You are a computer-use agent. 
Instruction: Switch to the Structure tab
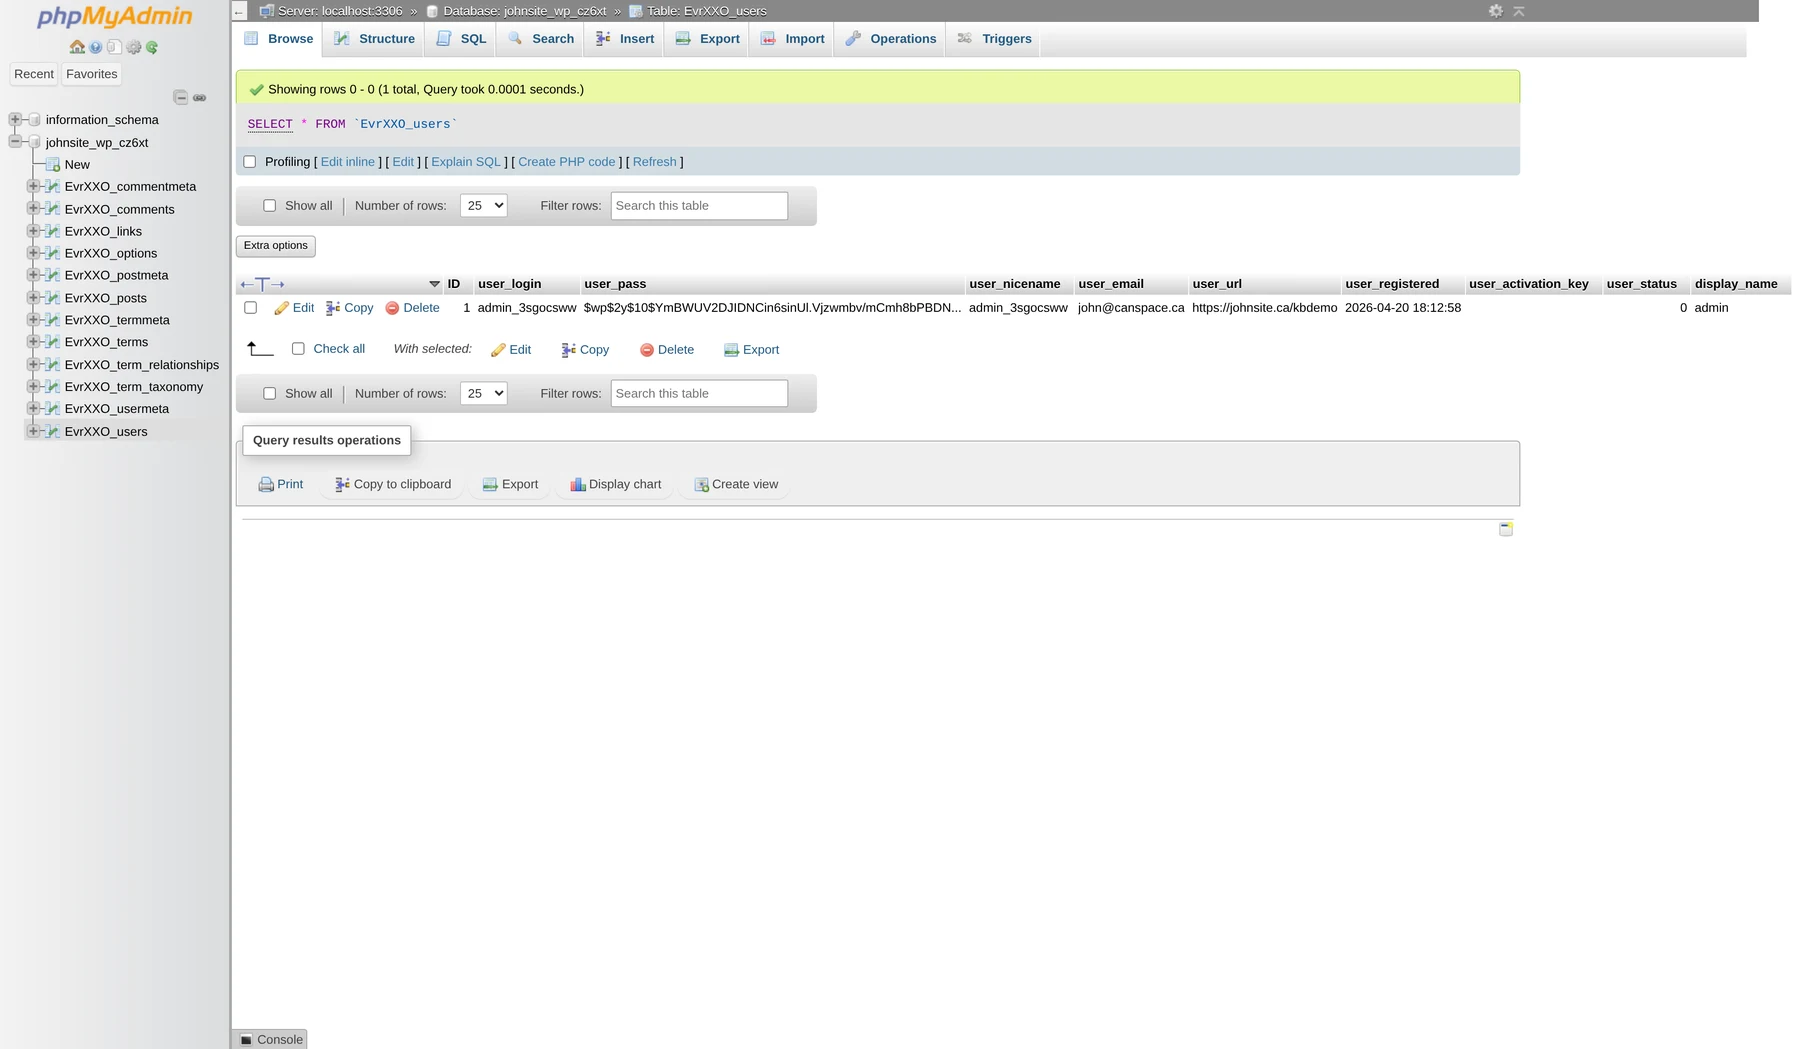pos(375,39)
